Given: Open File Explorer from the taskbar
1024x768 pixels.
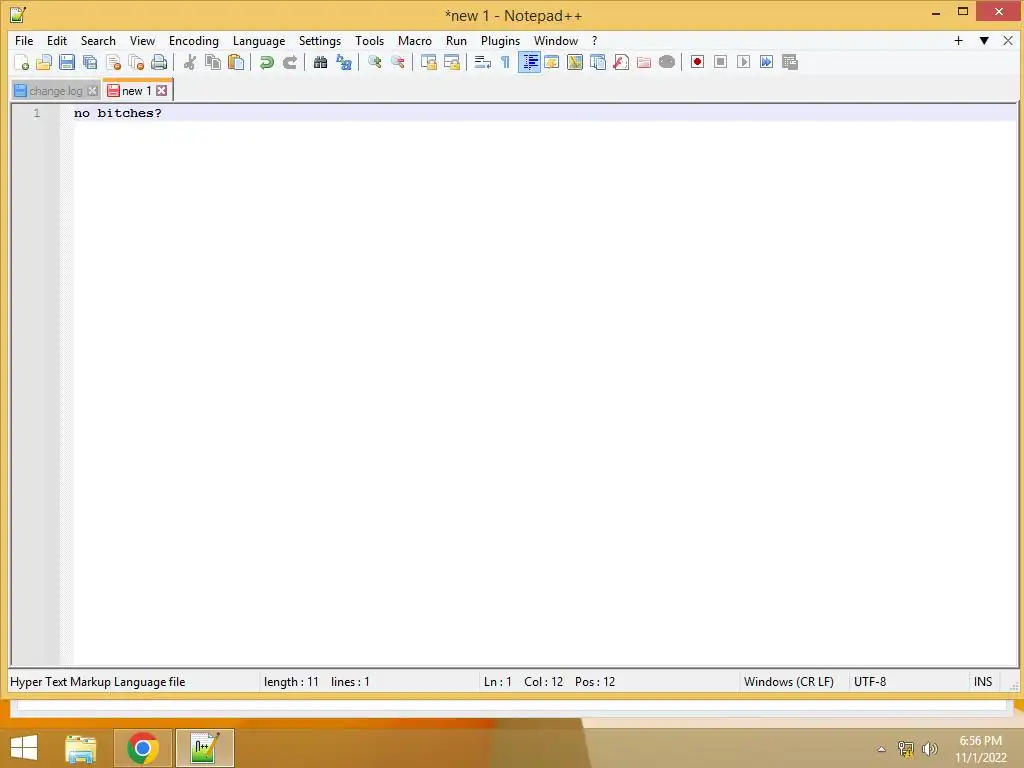Looking at the screenshot, I should (81, 748).
